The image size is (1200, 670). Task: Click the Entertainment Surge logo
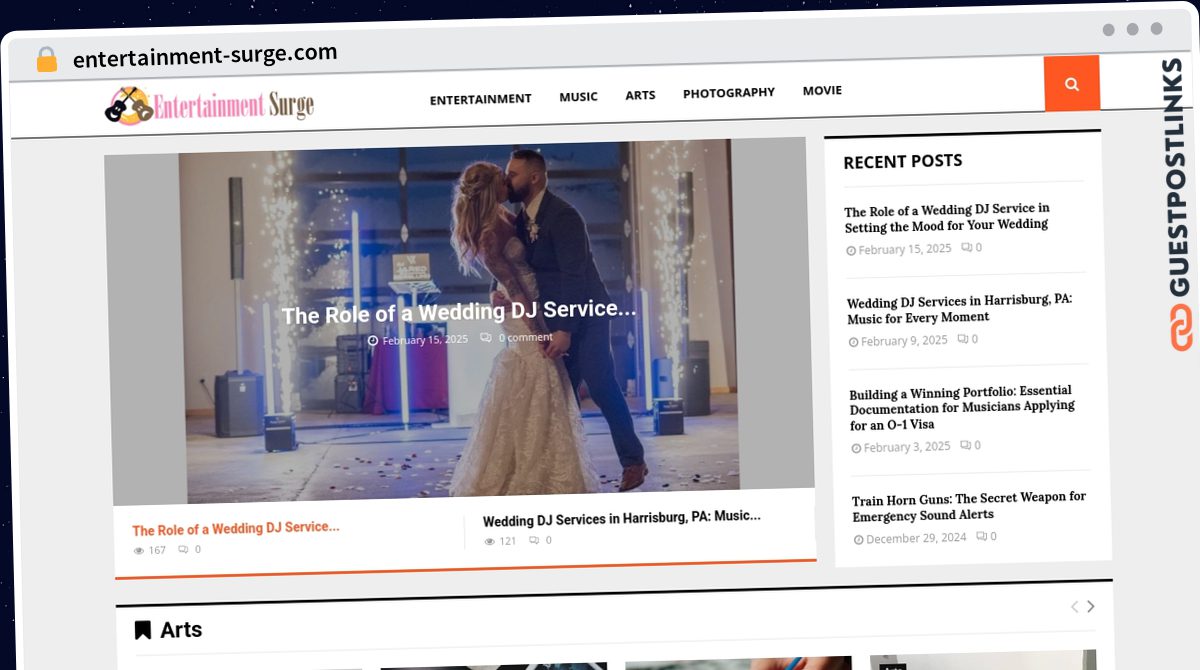point(209,104)
